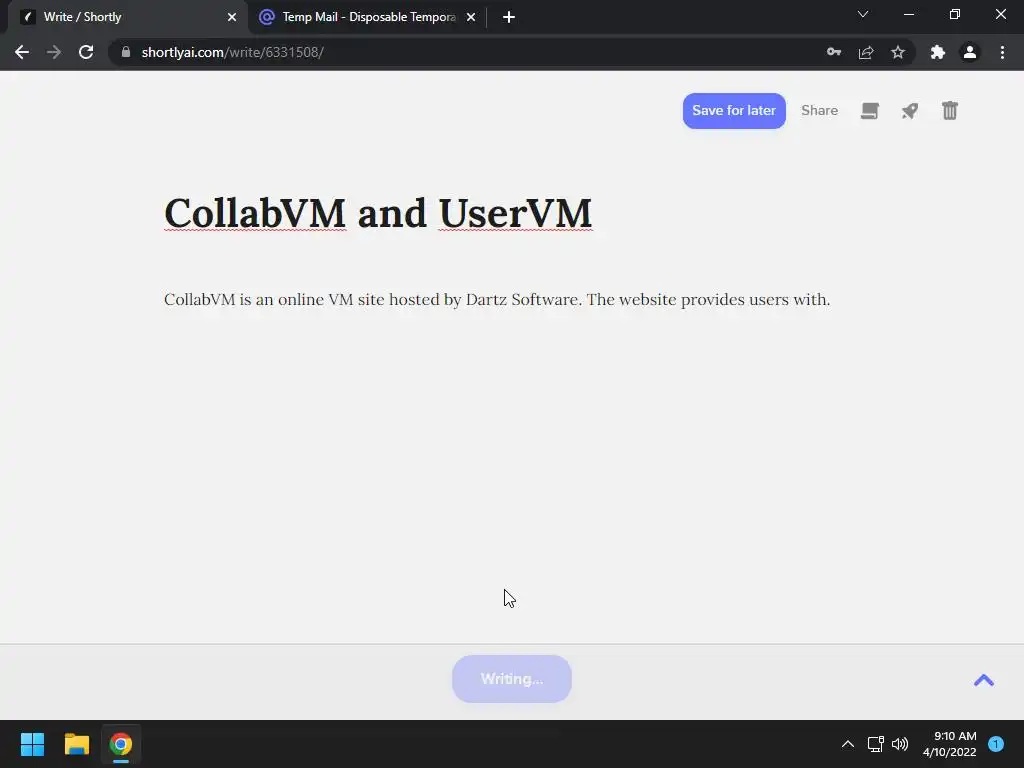
Task: Minimize the Chrome window
Action: pos(909,14)
